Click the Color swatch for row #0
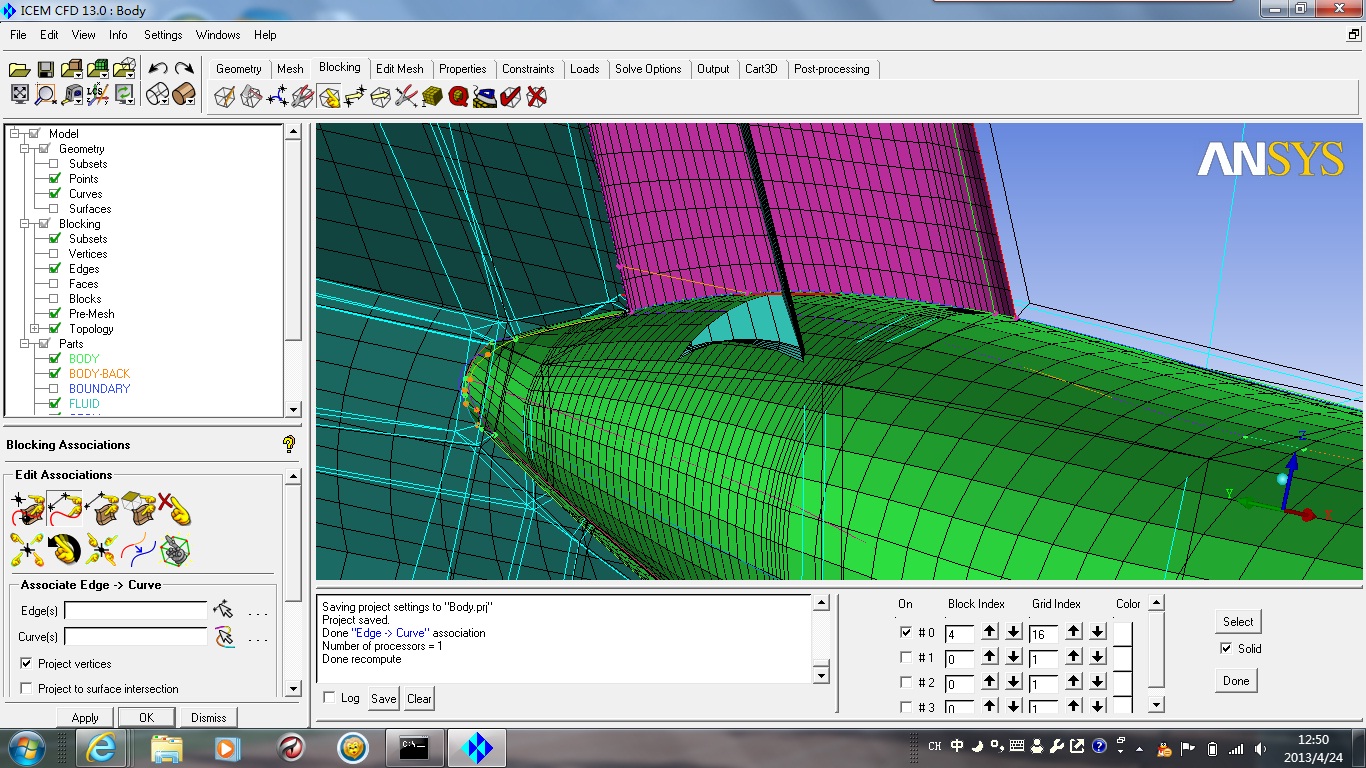The height and width of the screenshot is (768, 1366). 1123,633
